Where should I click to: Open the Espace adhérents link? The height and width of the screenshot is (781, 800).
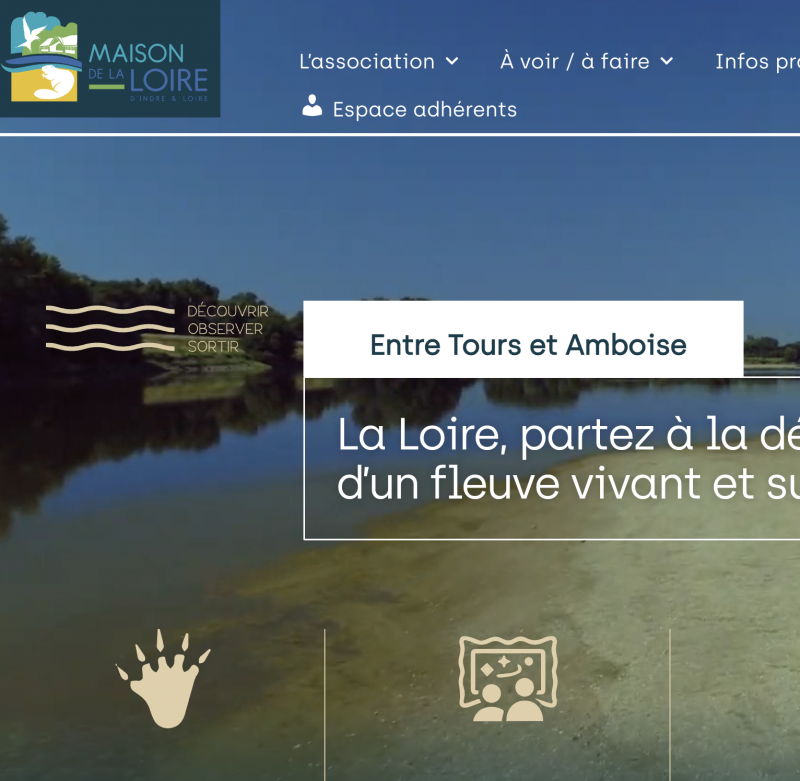click(424, 109)
